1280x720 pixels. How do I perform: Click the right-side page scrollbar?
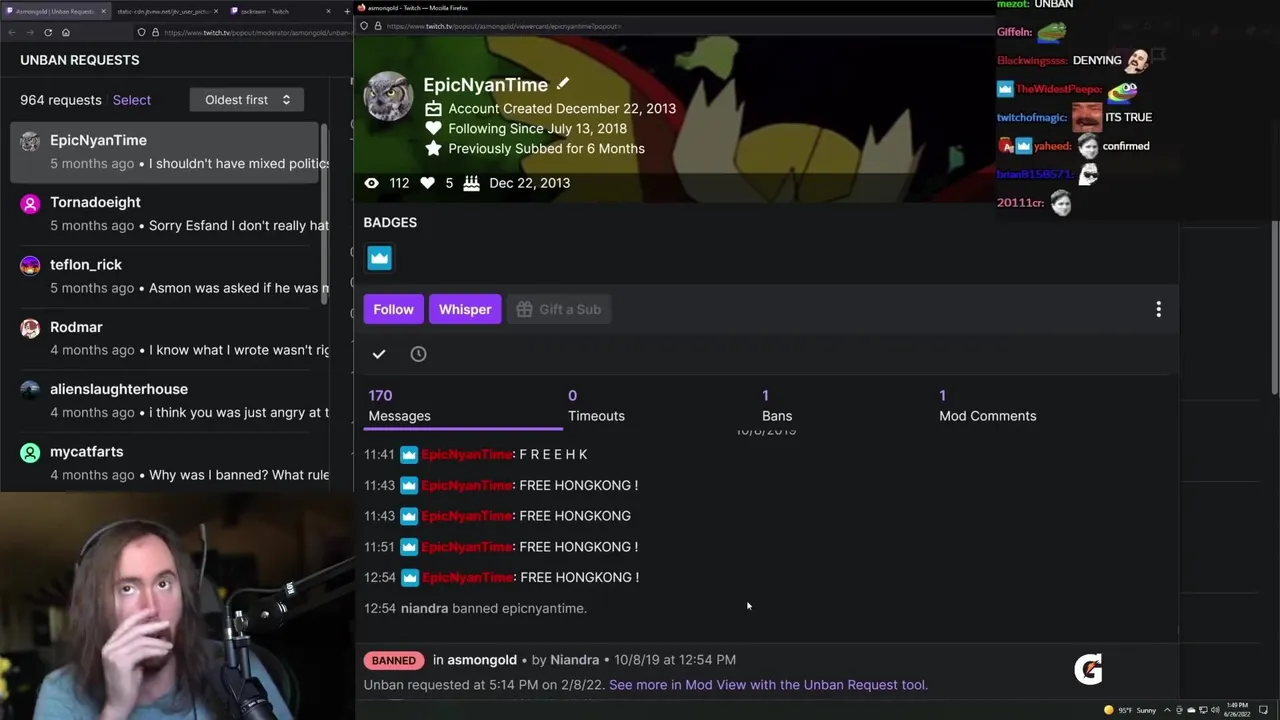coord(1274,307)
